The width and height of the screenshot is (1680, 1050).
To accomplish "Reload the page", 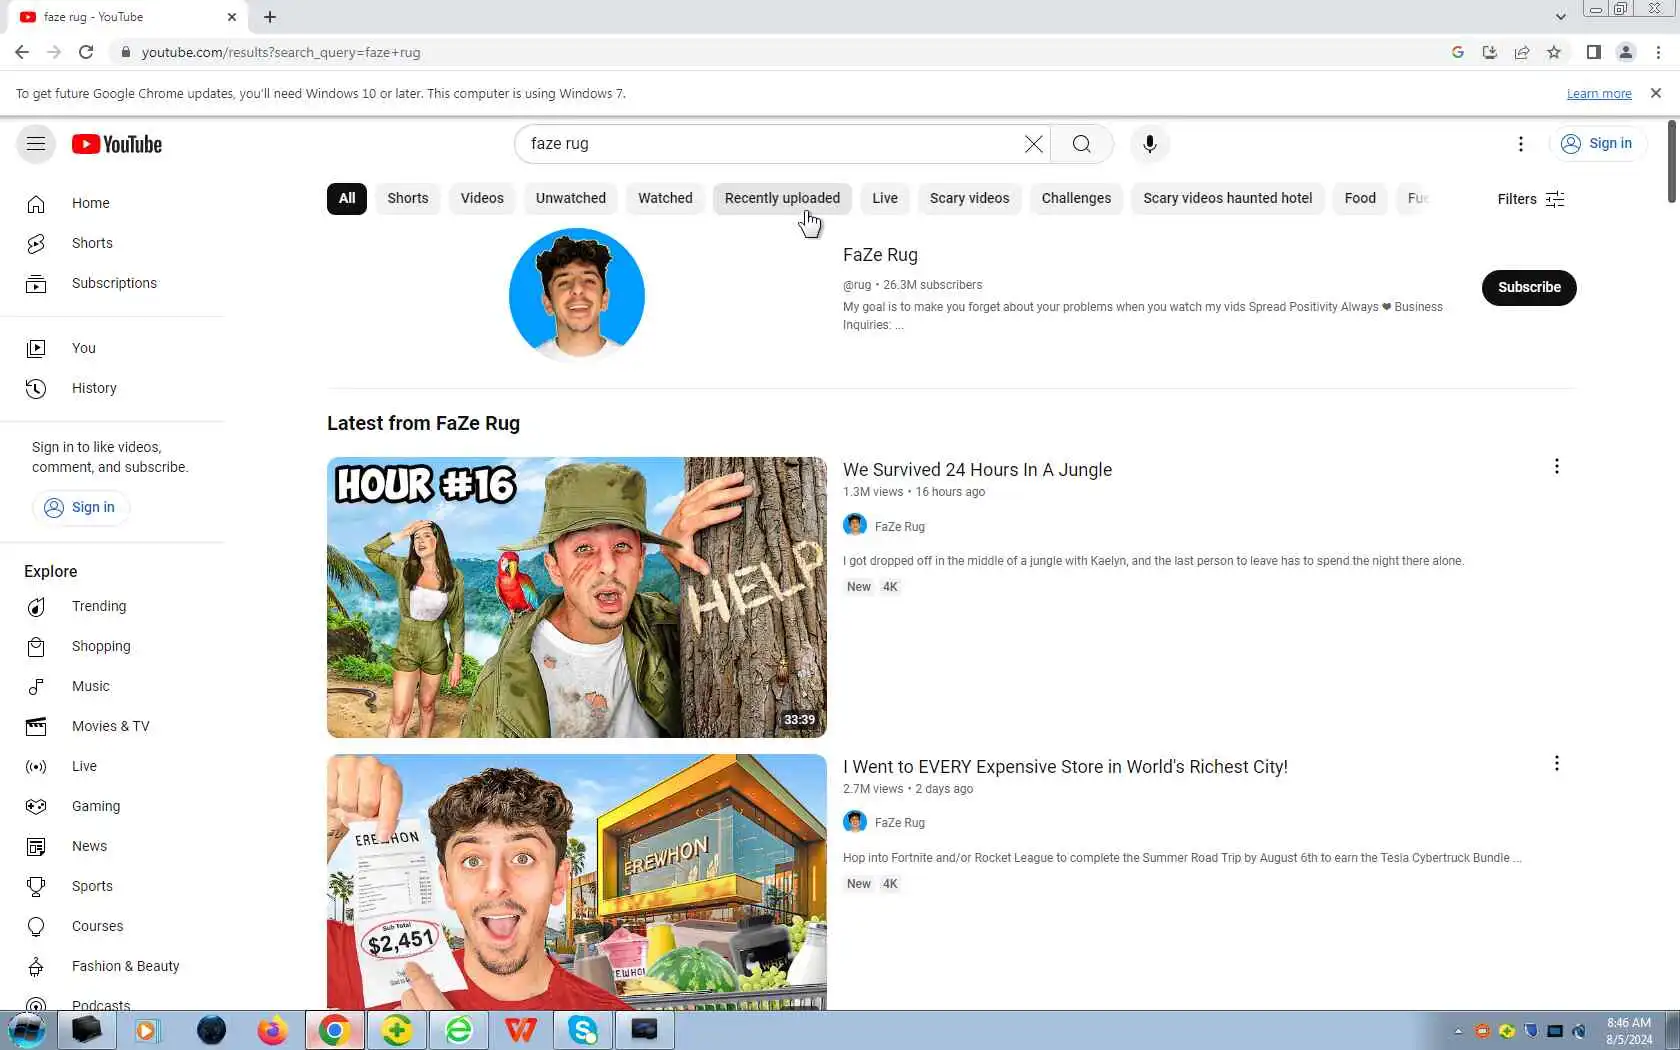I will click(86, 52).
